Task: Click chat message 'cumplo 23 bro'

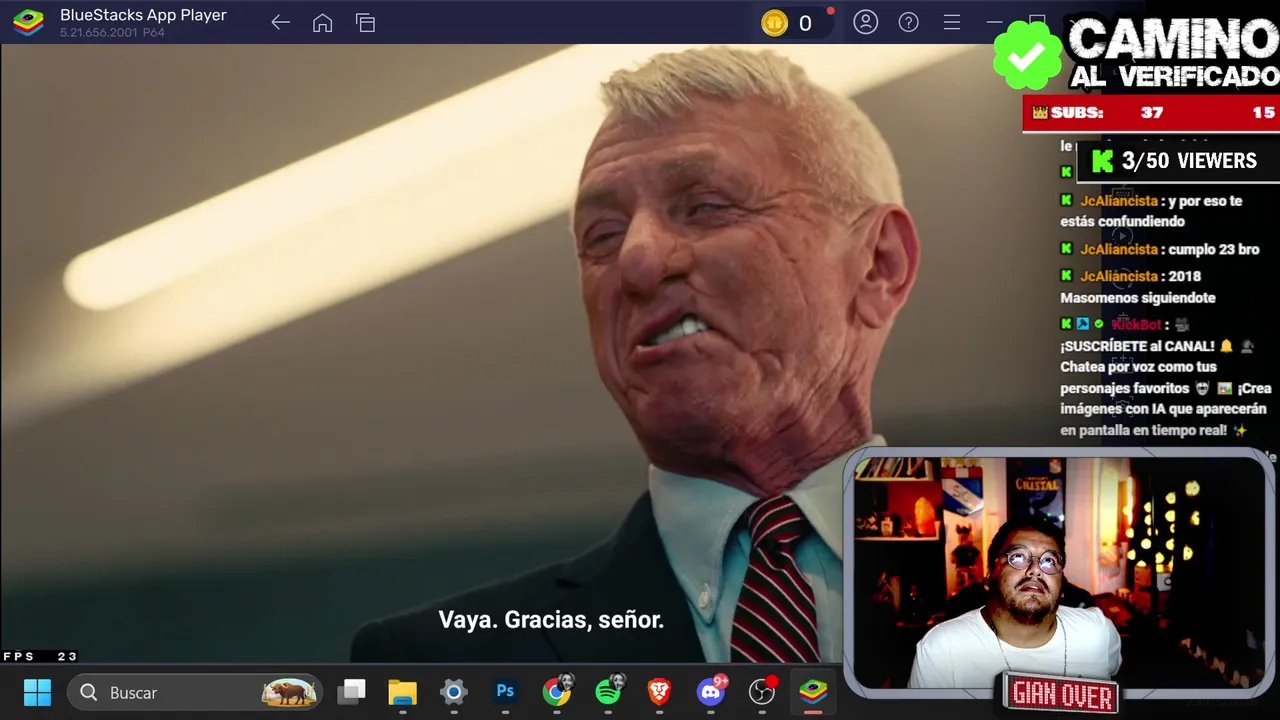Action: point(1211,249)
